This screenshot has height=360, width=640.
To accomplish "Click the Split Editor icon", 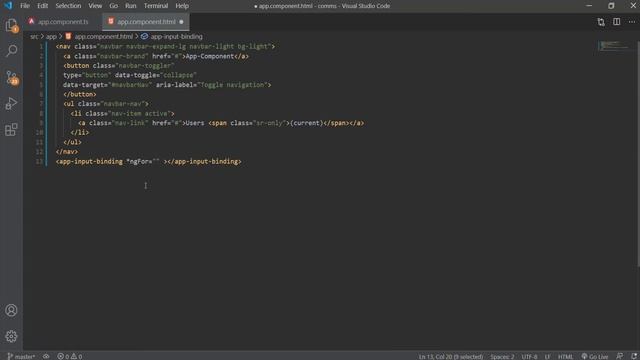I will point(616,22).
